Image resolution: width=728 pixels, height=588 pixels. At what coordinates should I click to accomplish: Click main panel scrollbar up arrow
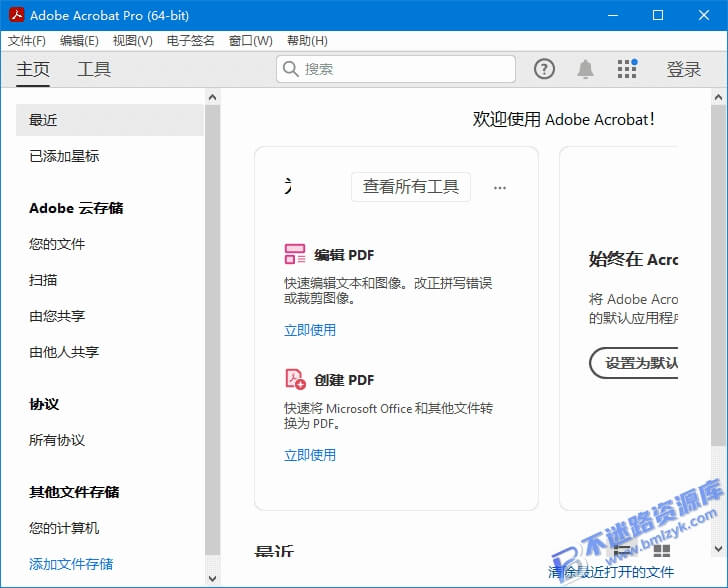[x=718, y=97]
